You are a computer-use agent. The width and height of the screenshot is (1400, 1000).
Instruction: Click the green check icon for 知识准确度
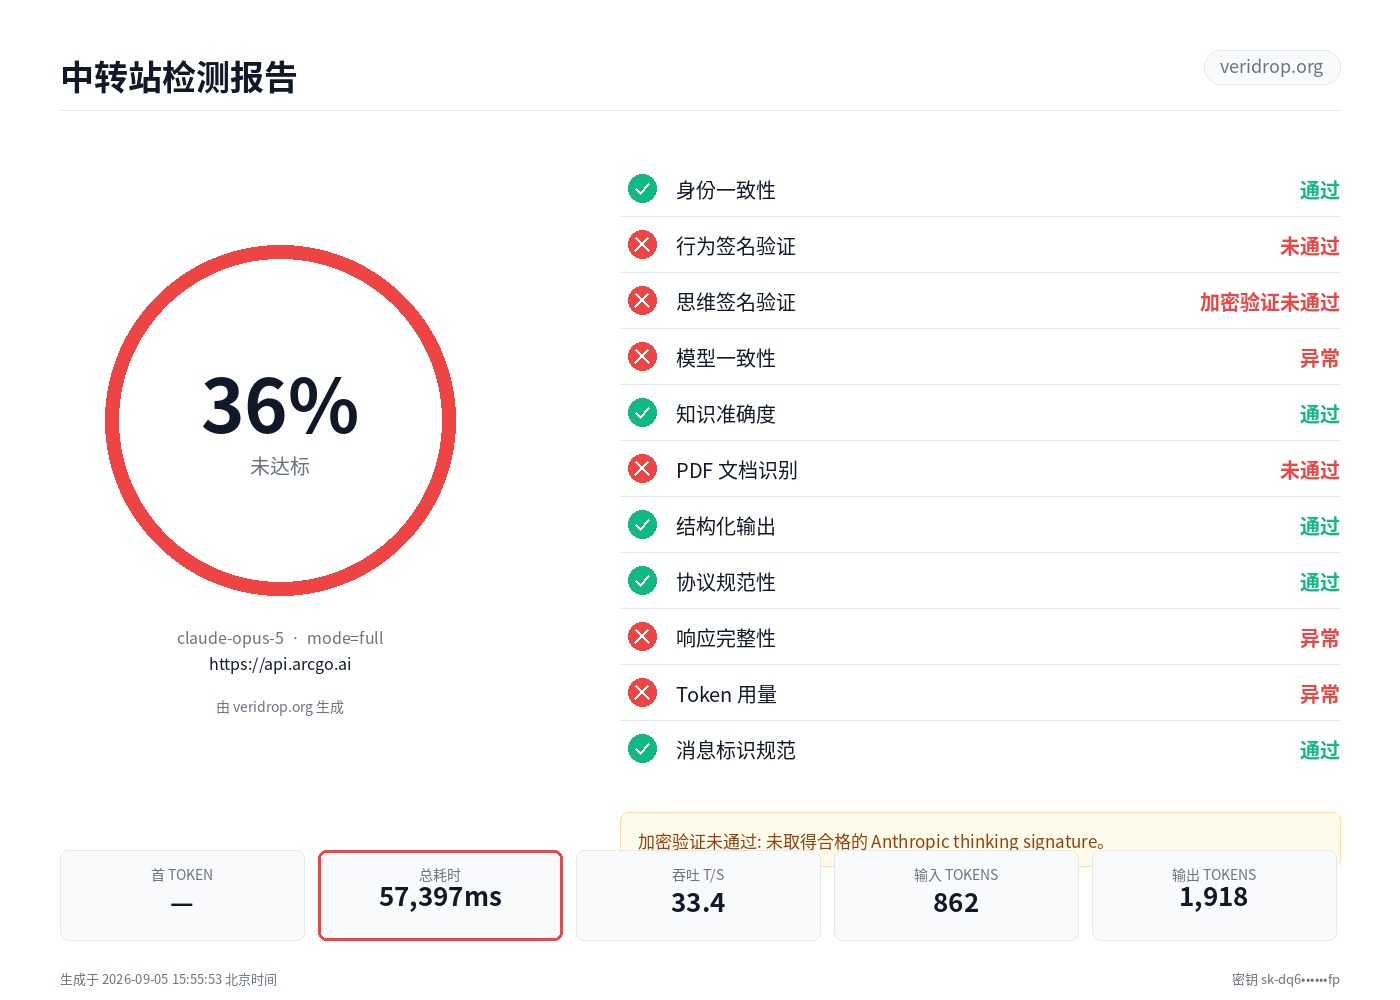[x=642, y=413]
